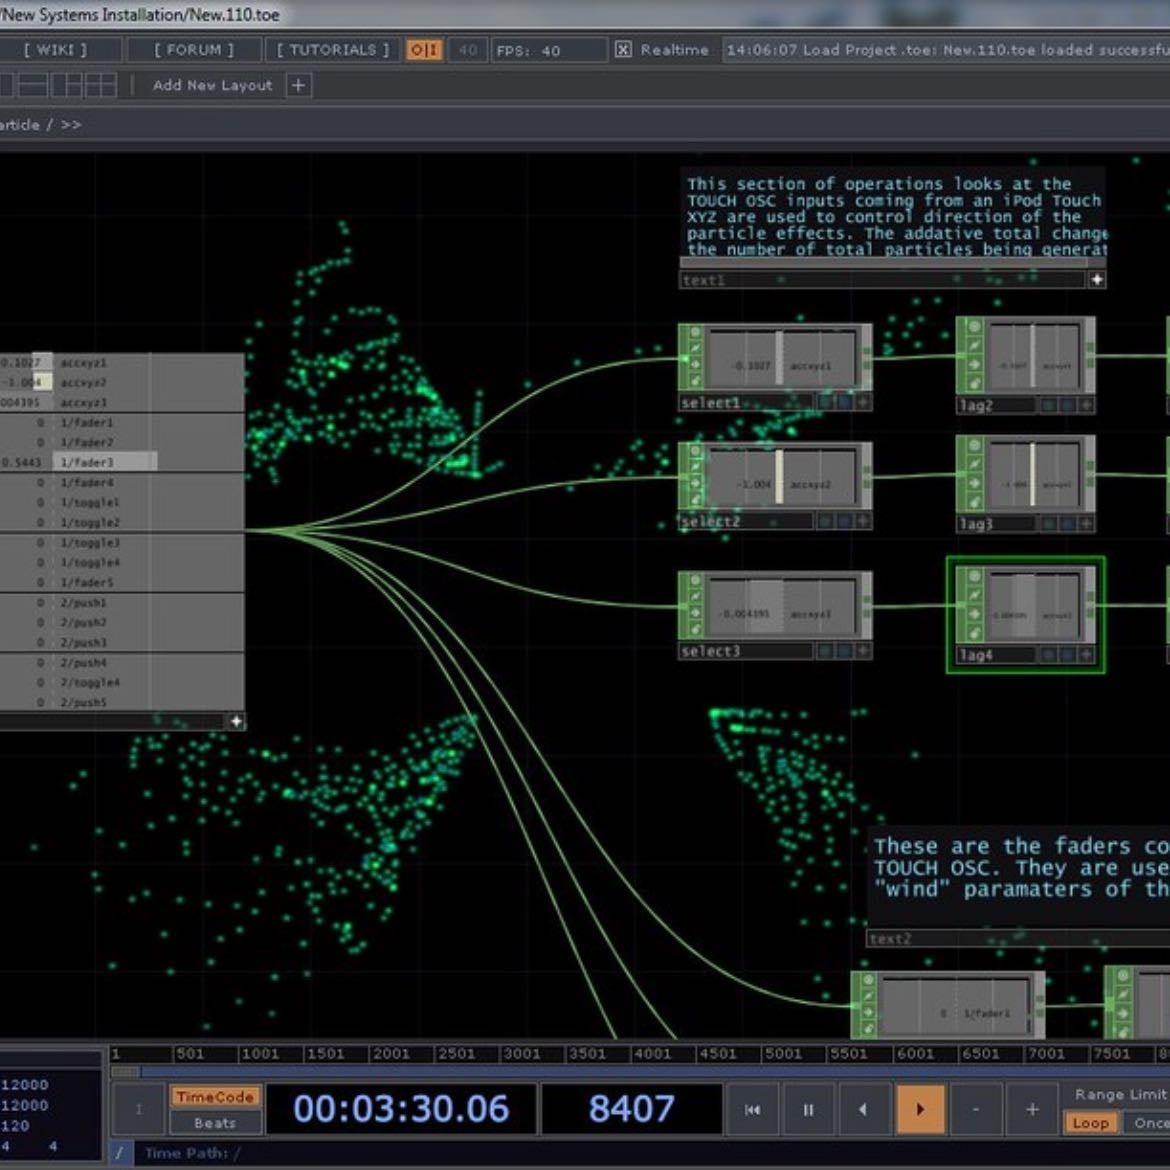Click the status message about New.110.toe
The image size is (1170, 1170).
(946, 50)
